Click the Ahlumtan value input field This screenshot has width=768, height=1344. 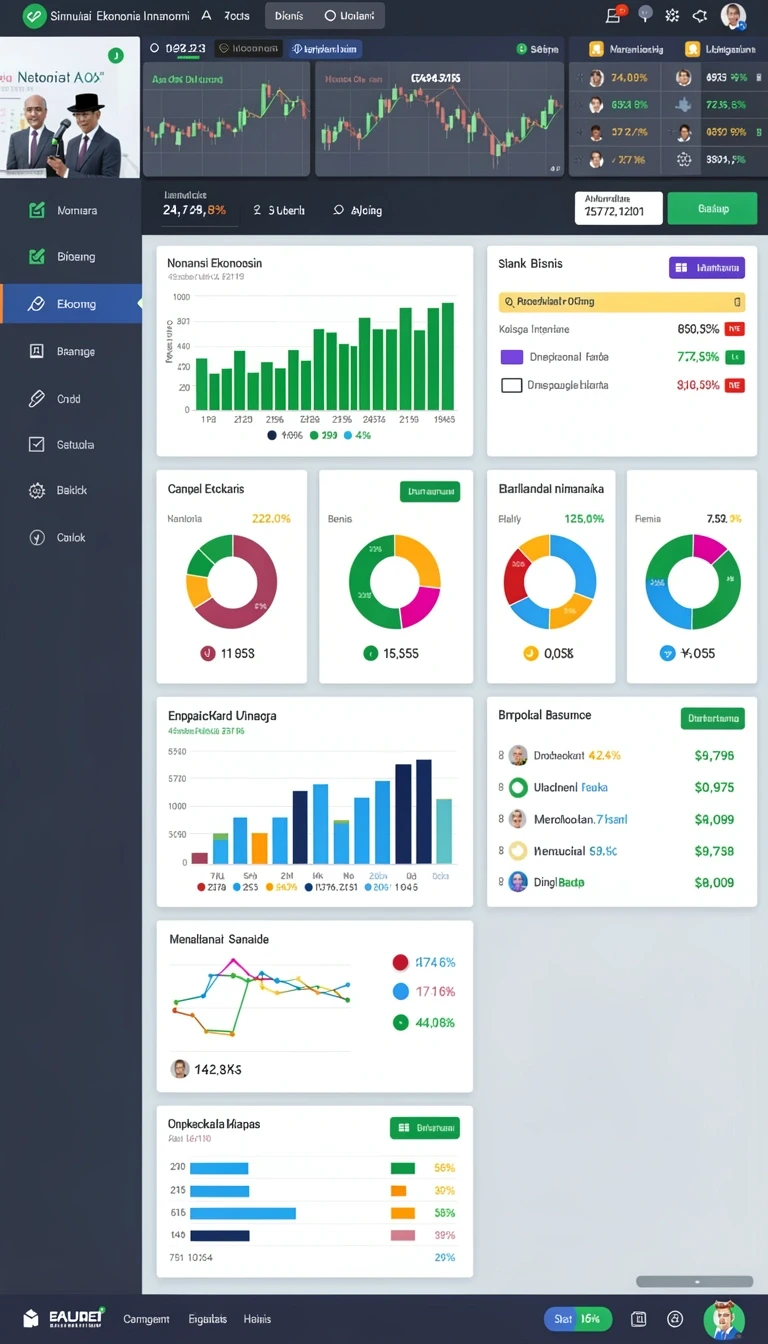pos(618,208)
